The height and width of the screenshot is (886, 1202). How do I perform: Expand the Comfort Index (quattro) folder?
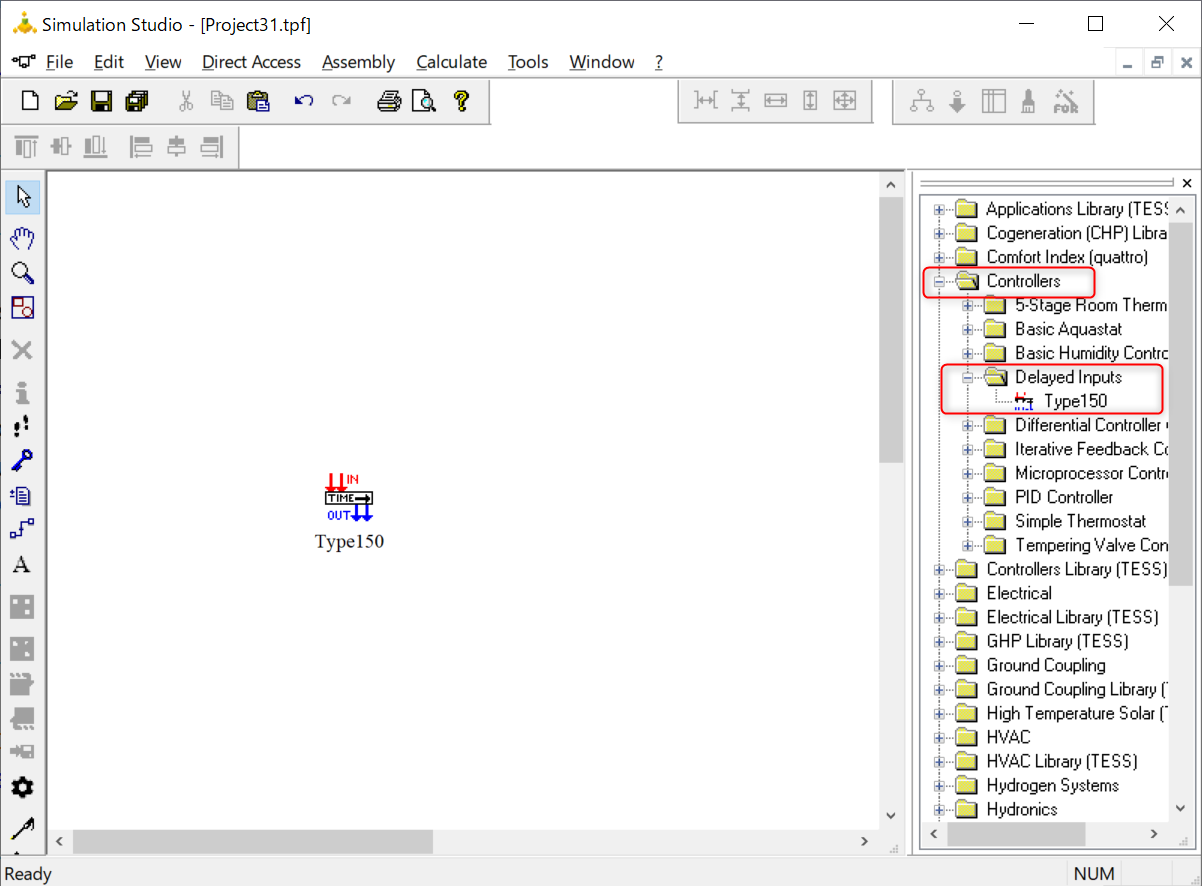(x=939, y=257)
